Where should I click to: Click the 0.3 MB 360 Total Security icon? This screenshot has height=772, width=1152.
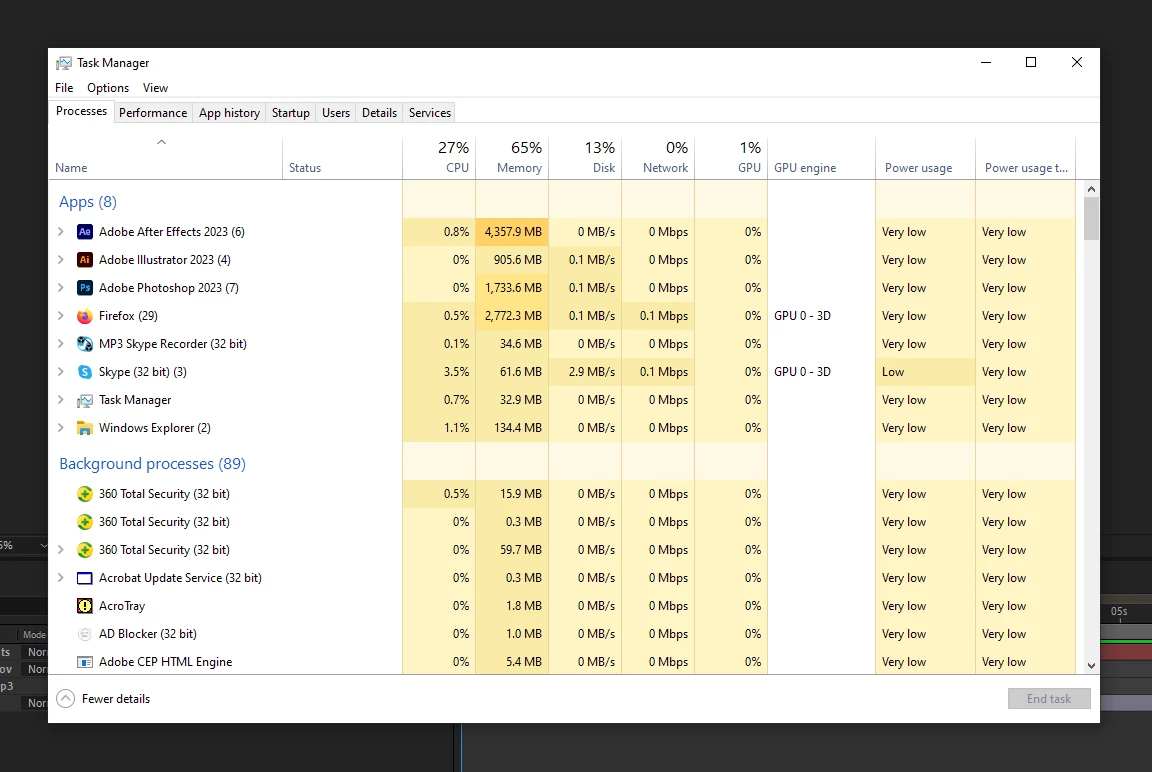point(84,522)
